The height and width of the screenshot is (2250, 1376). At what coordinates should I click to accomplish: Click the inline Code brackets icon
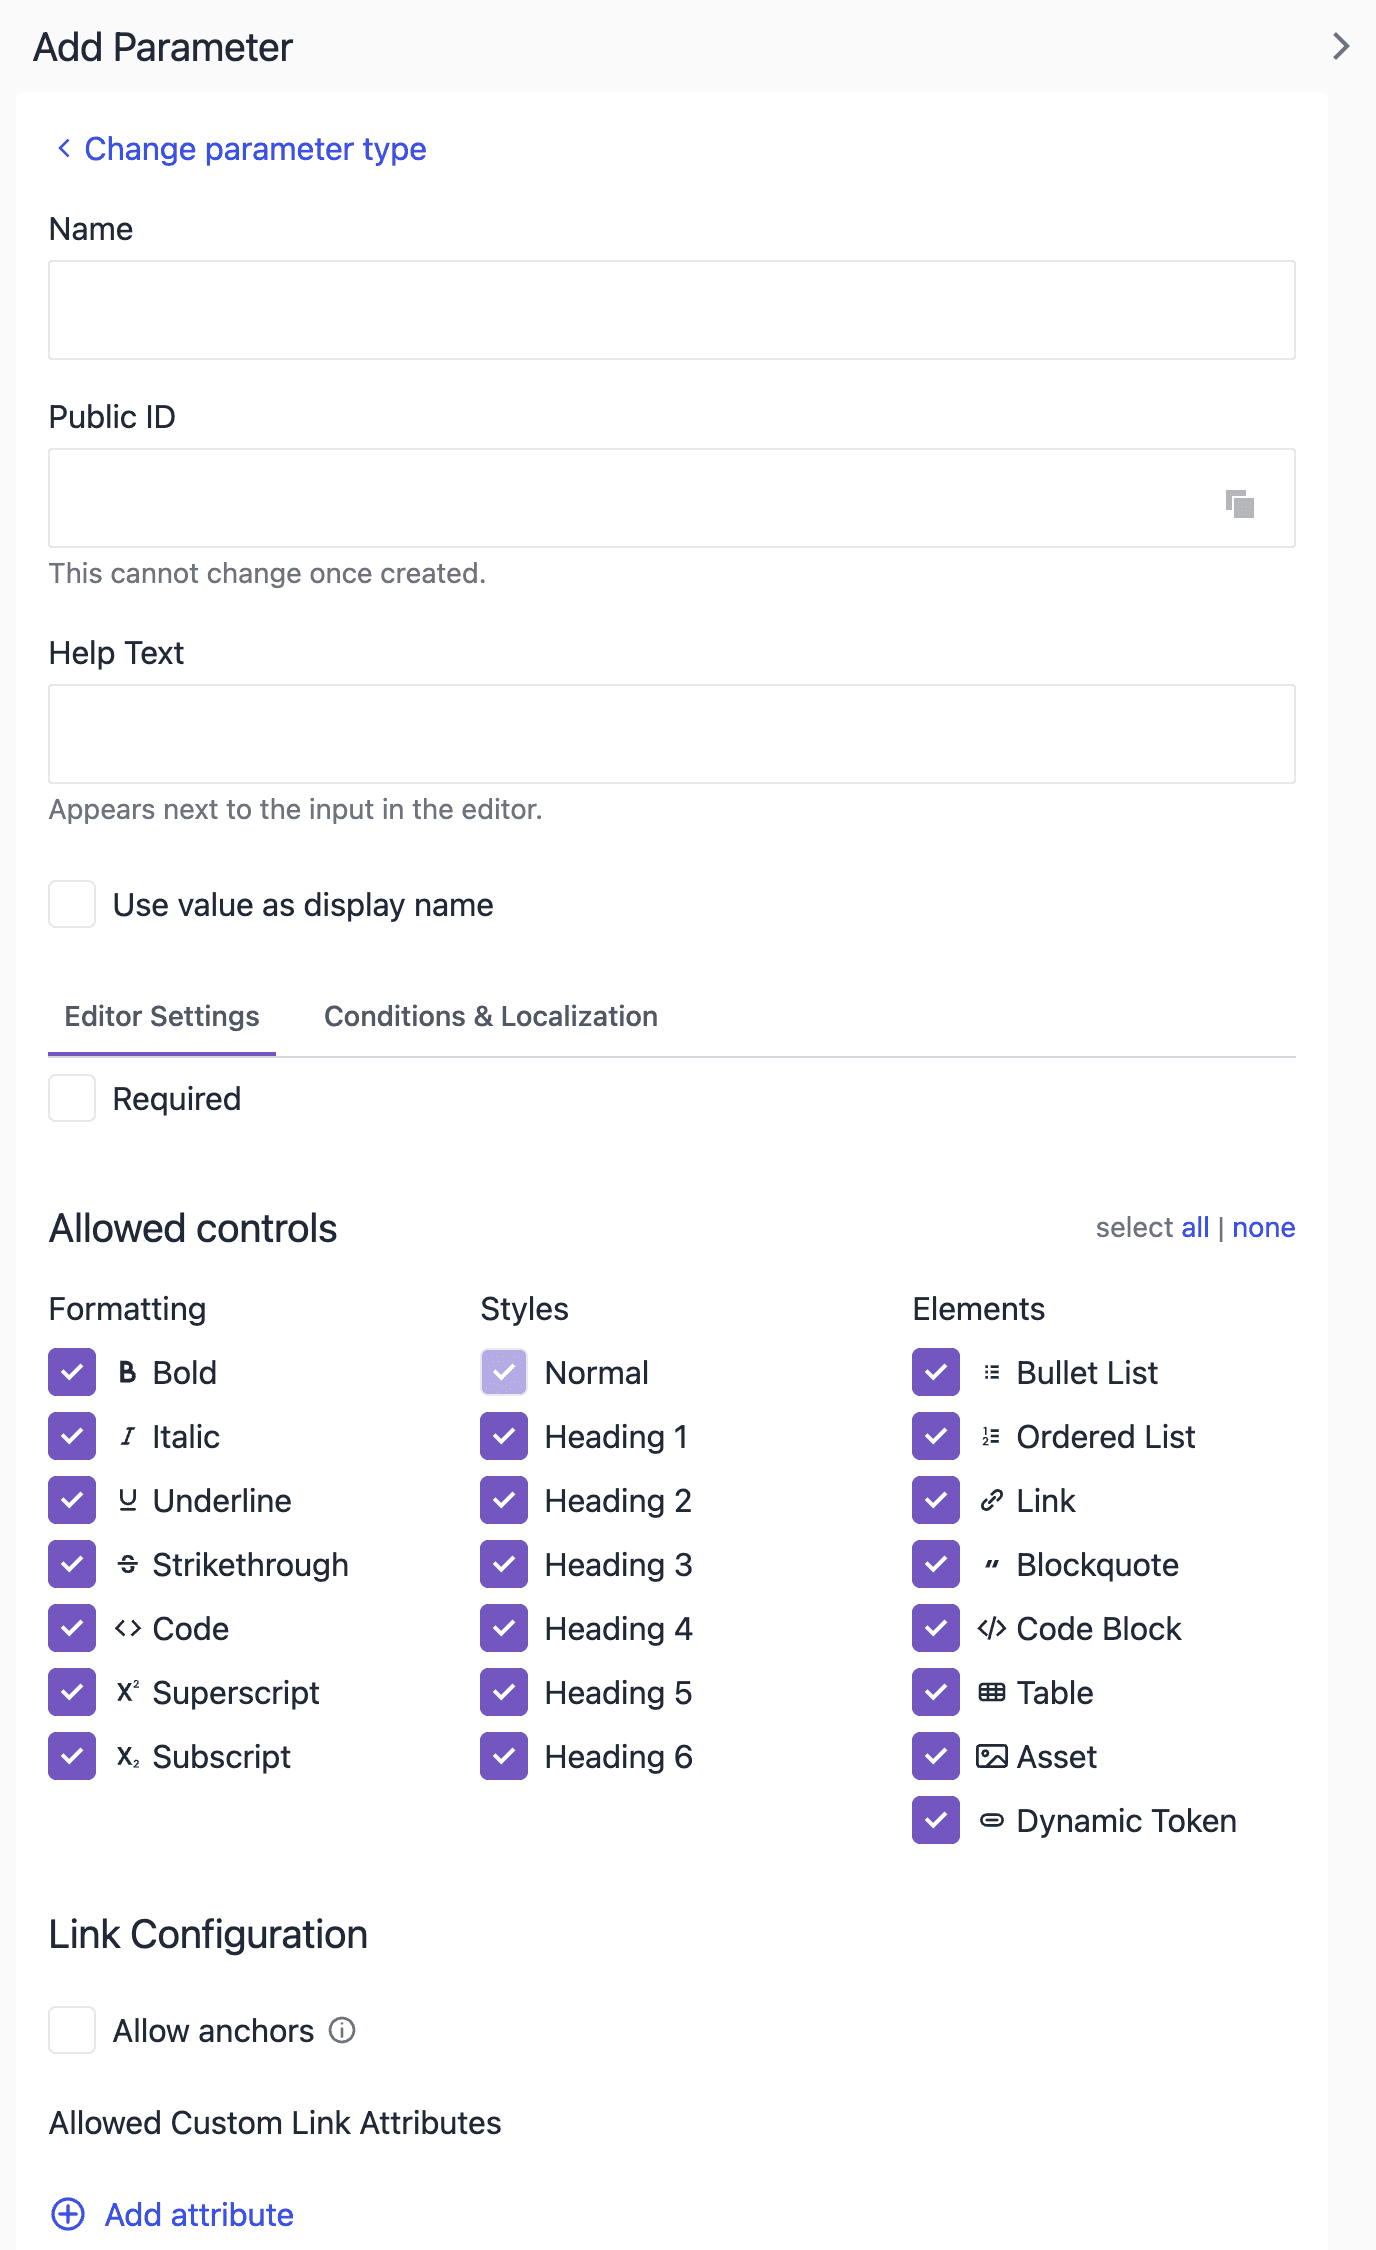click(127, 1628)
